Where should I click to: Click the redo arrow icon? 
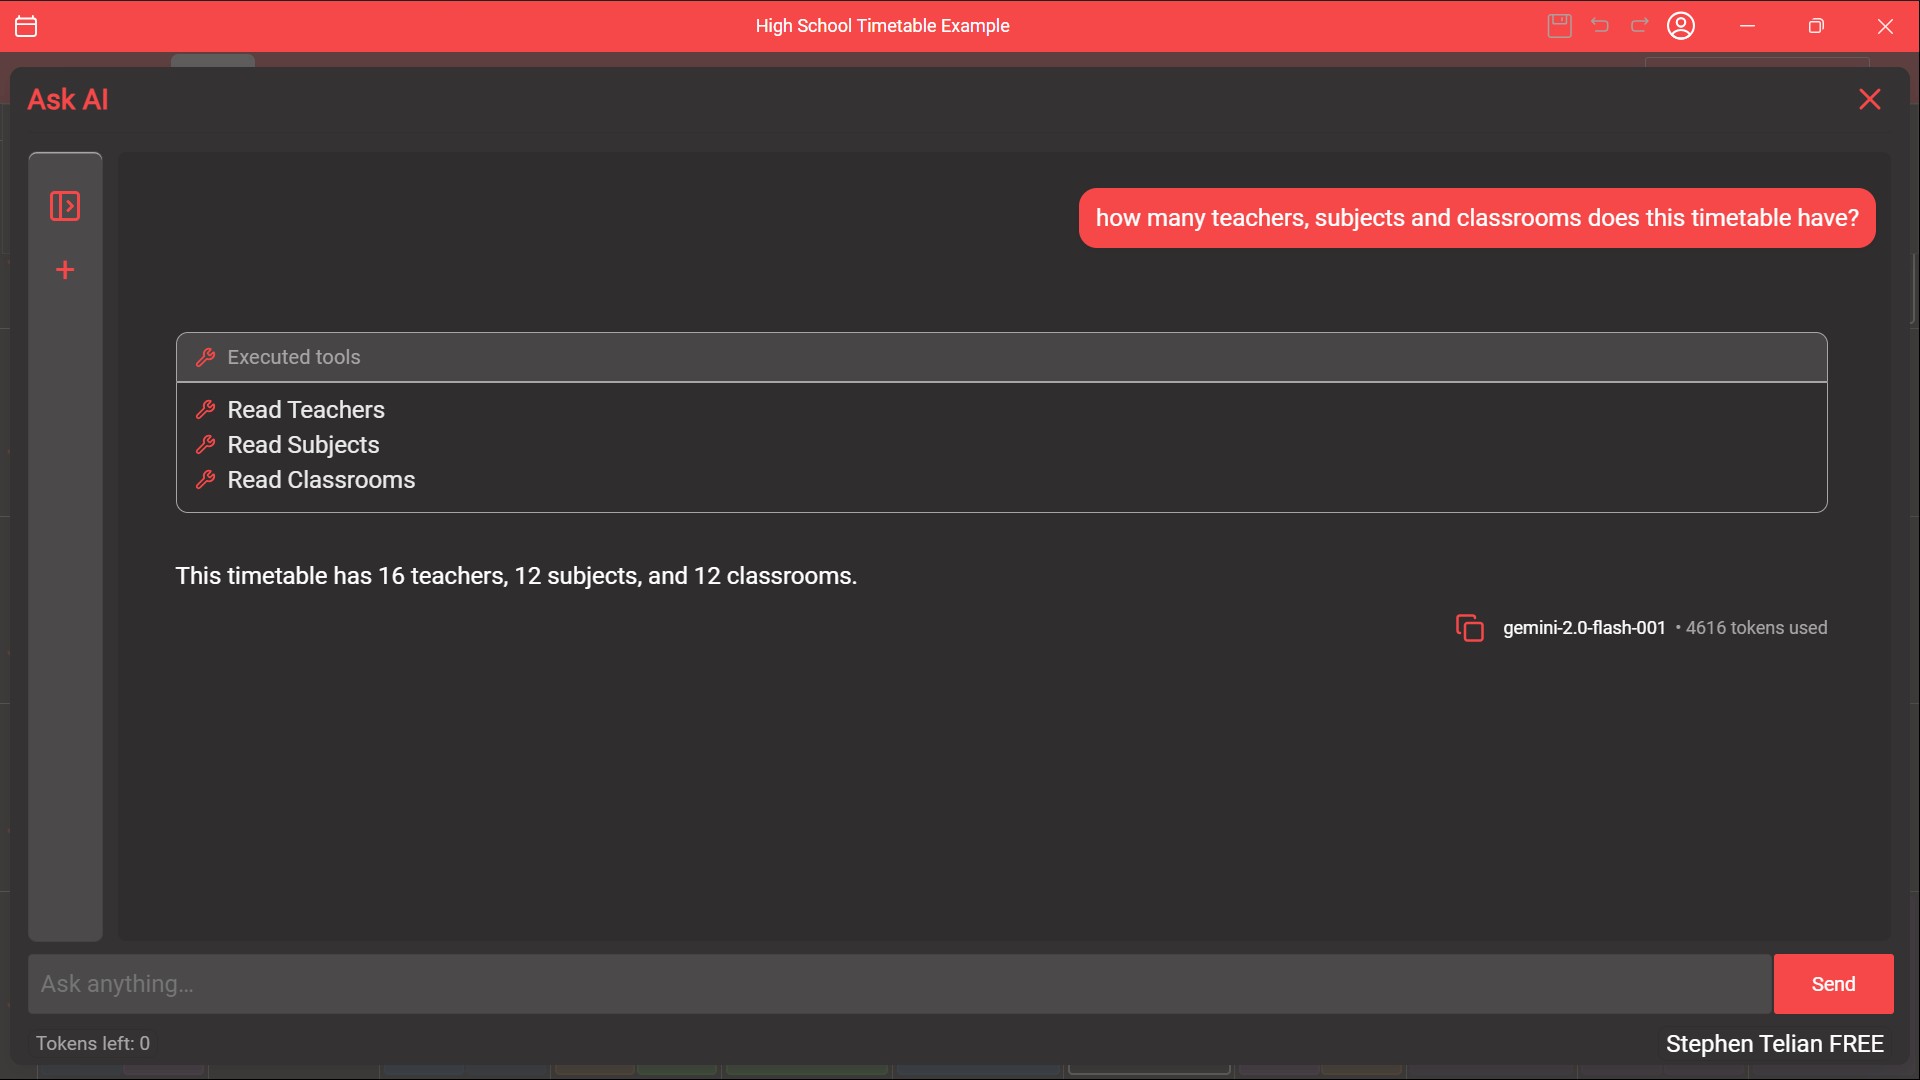coord(1640,26)
